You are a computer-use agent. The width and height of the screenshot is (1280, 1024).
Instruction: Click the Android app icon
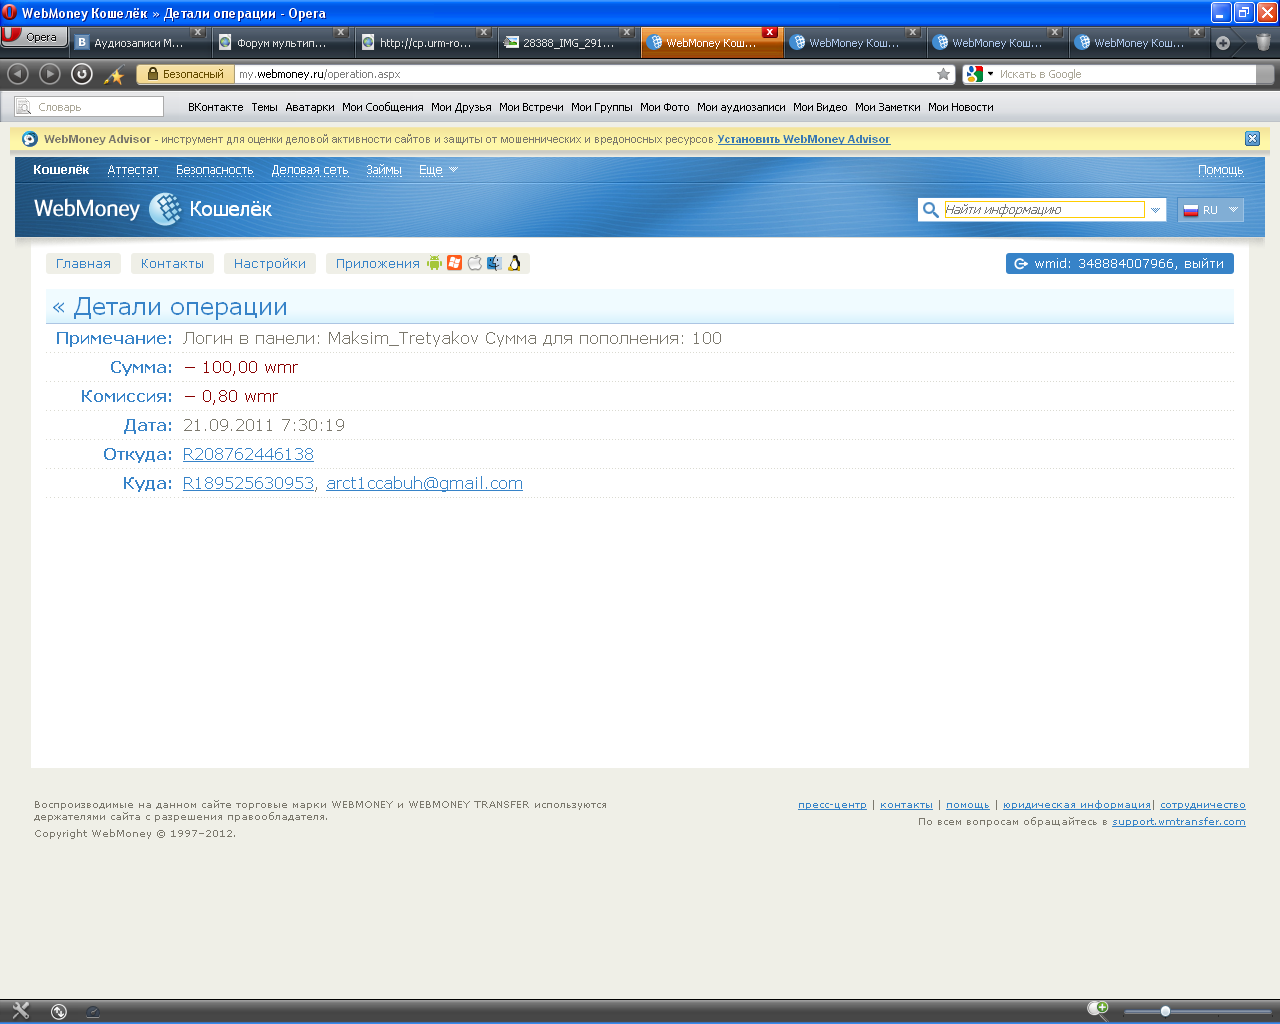(434, 263)
